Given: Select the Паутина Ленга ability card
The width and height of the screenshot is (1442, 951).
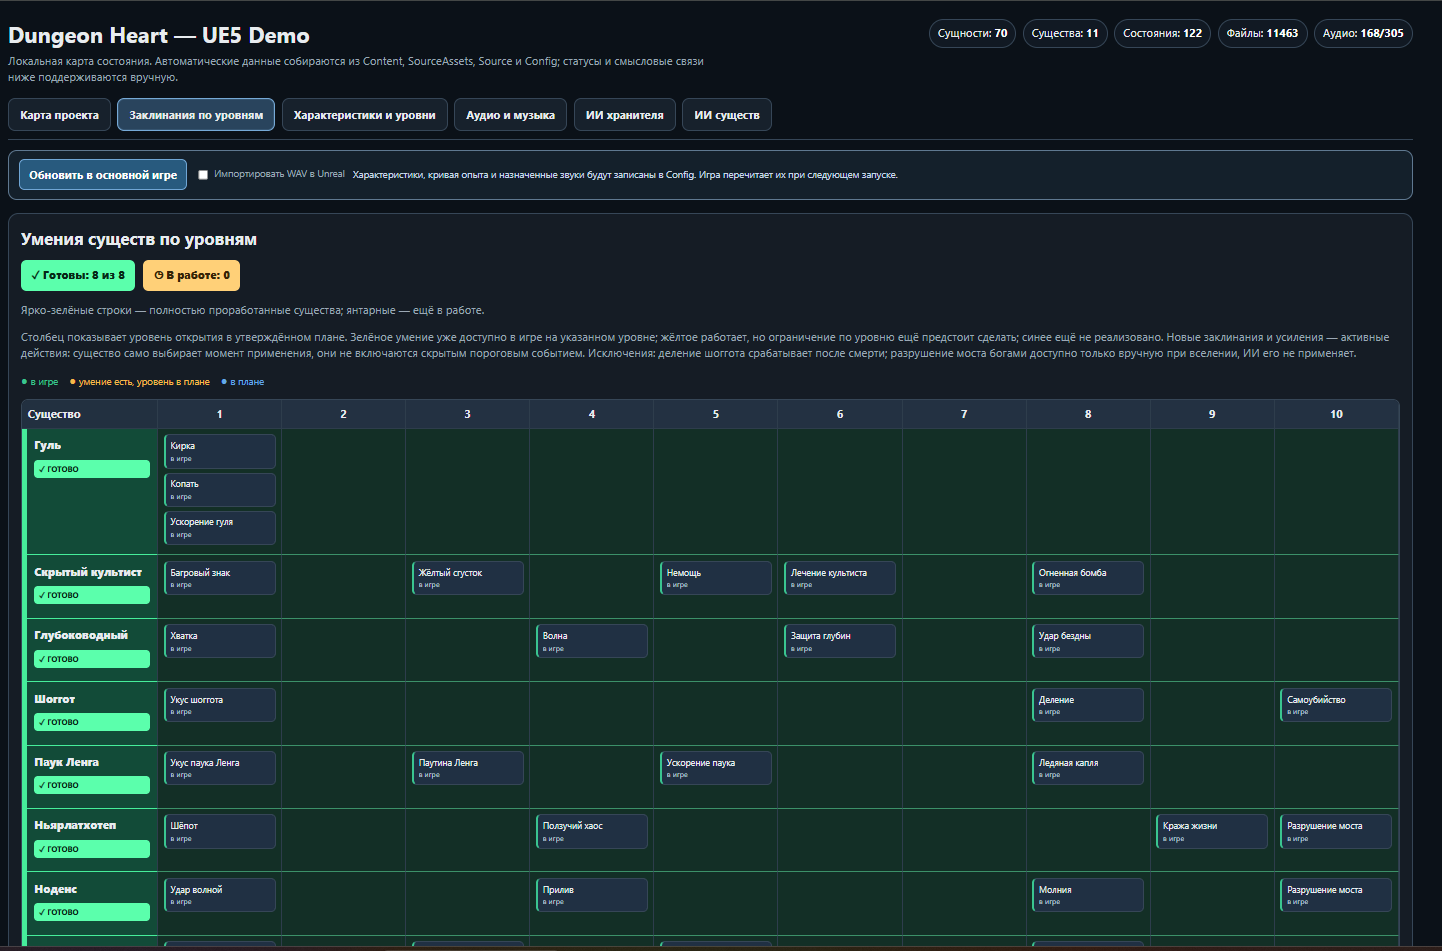Looking at the screenshot, I should (468, 768).
